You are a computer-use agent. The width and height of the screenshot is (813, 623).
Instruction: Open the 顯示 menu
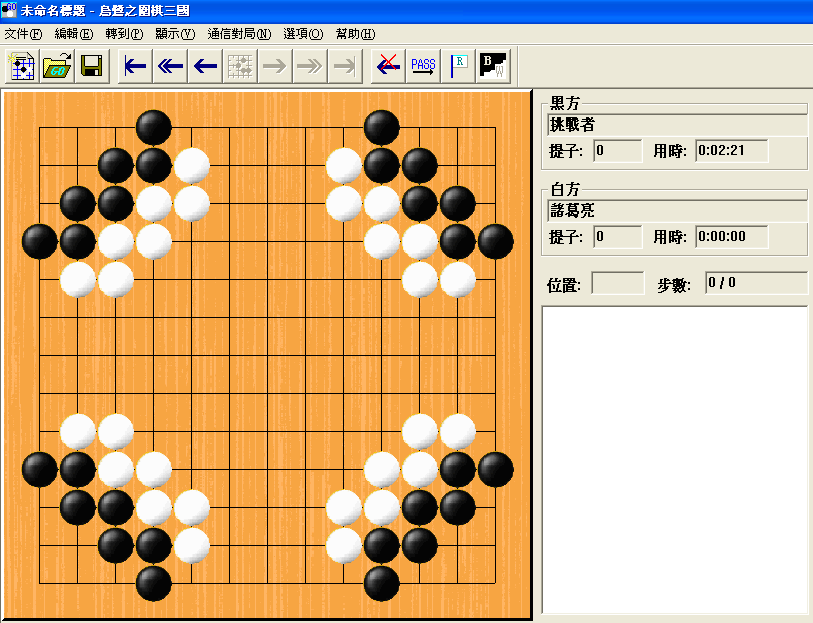175,33
